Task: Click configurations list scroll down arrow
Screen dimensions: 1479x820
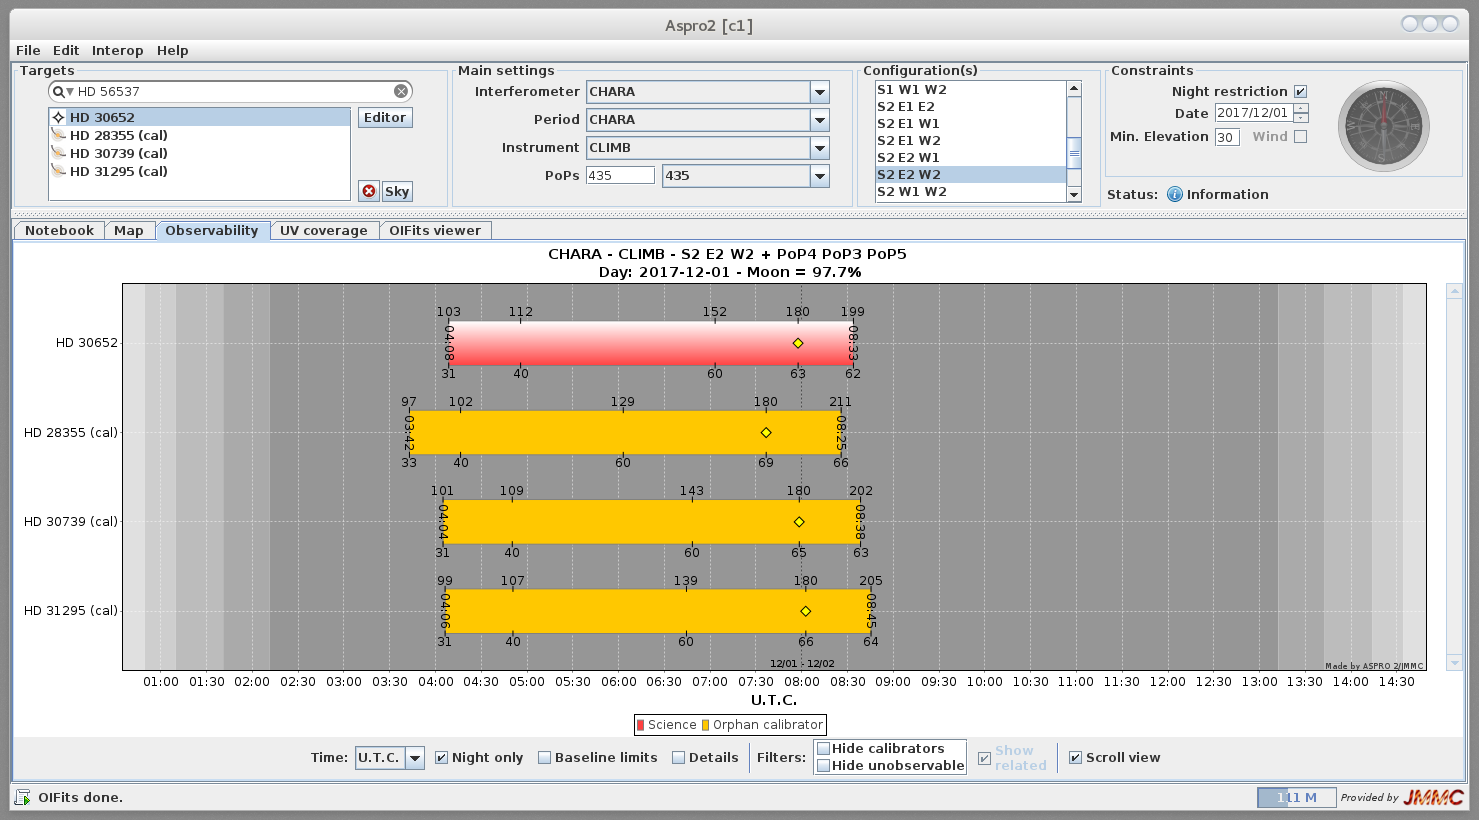Action: tap(1074, 195)
